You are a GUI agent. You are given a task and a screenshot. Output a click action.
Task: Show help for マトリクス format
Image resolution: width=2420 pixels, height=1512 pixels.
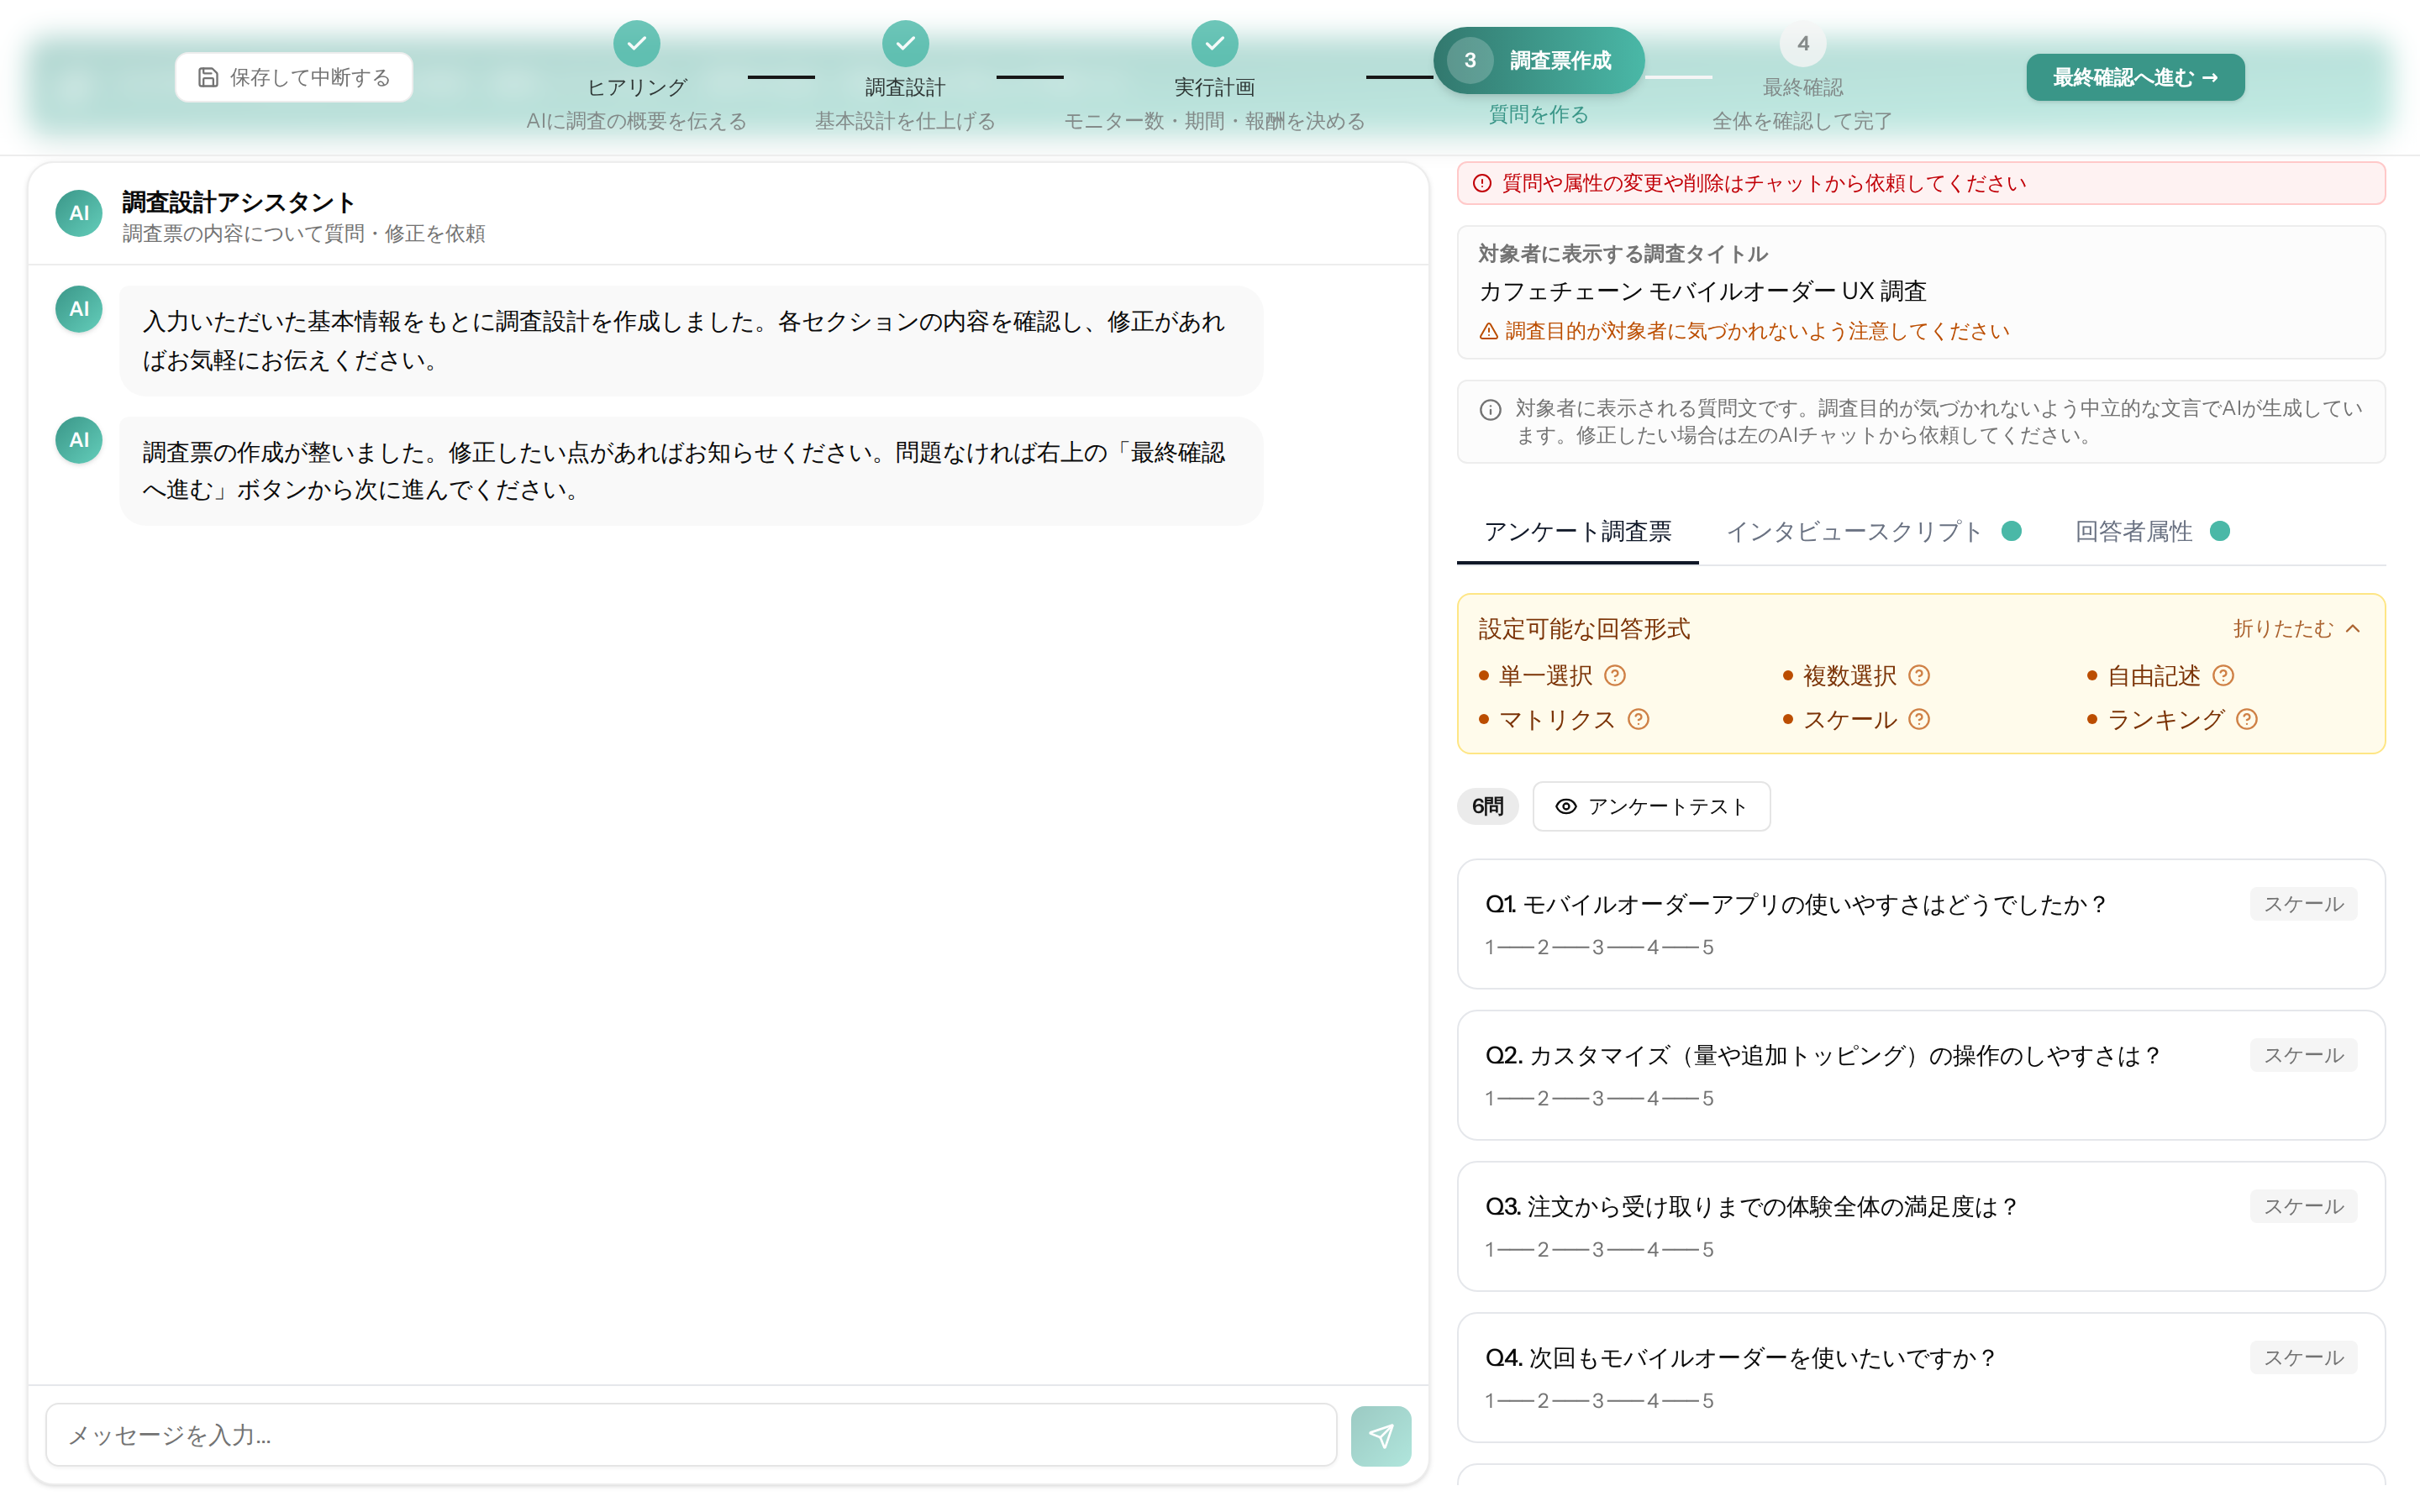[x=1637, y=719]
